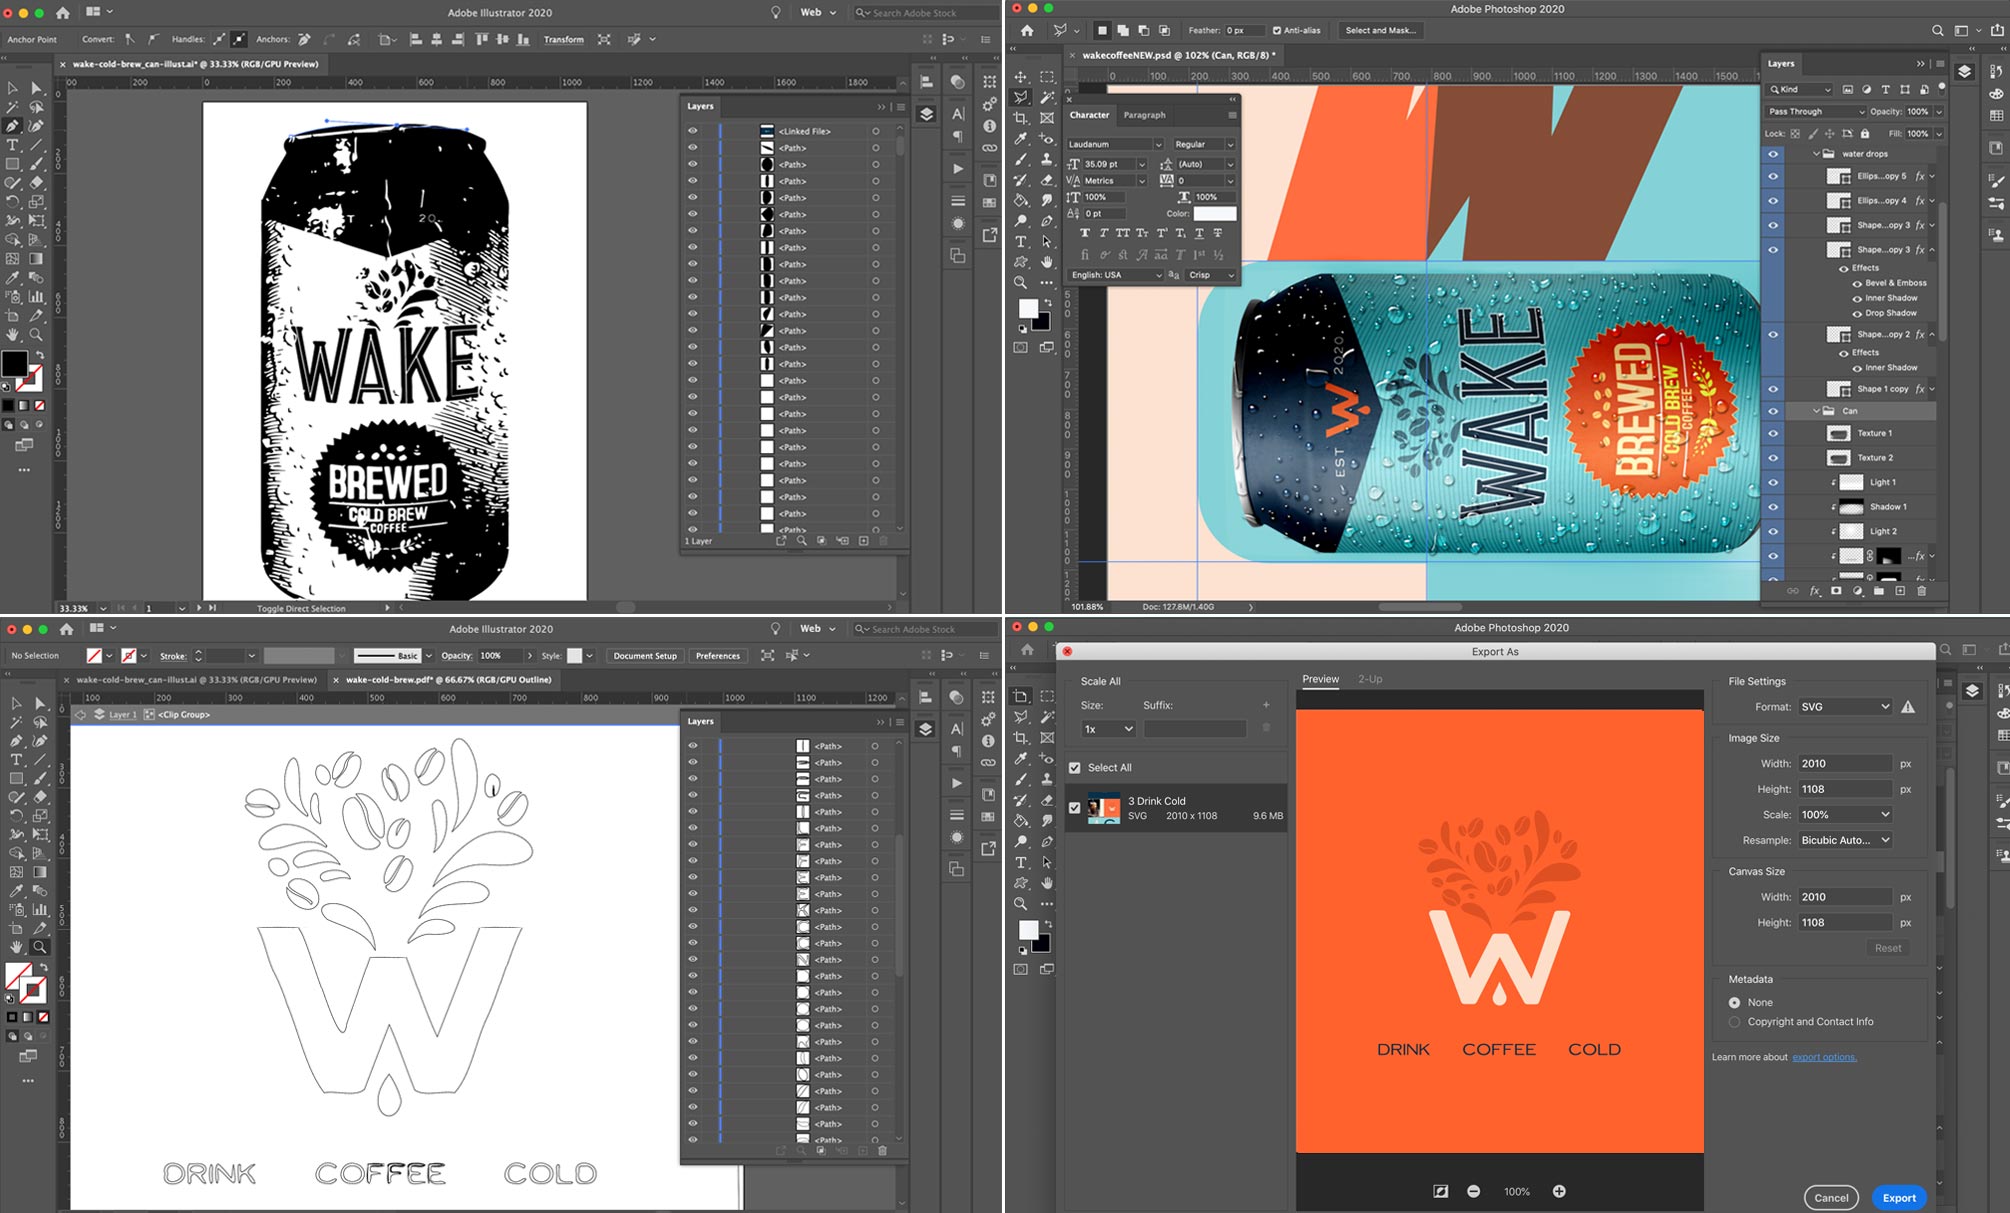
Task: Click the Export button
Action: click(1899, 1198)
